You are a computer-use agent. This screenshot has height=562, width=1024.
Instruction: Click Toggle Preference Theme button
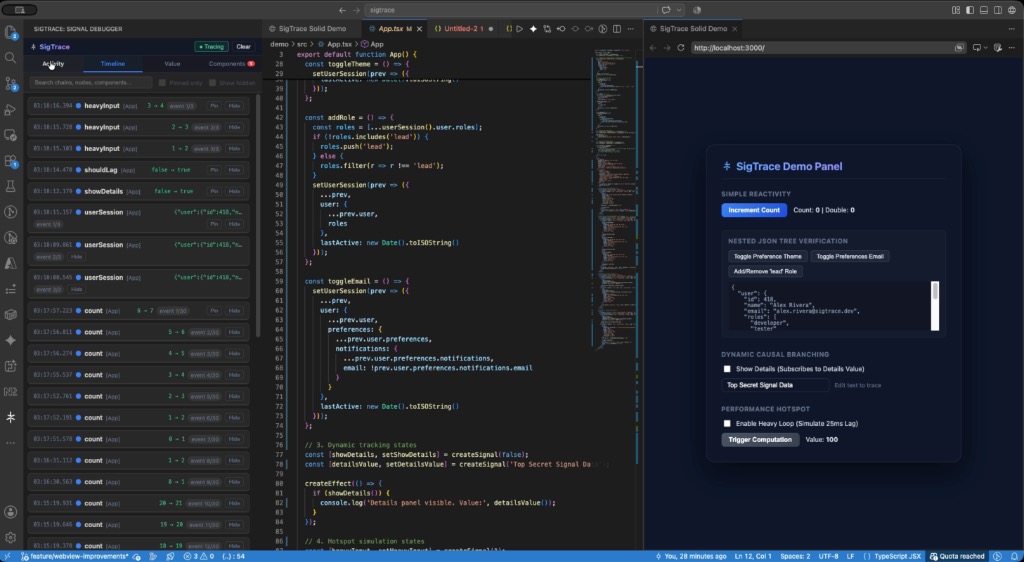(768, 257)
